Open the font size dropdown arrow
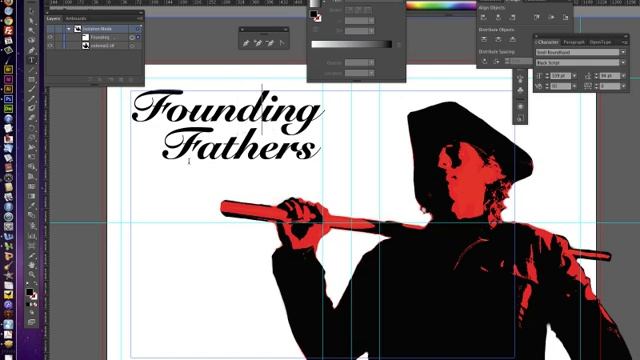Viewport: 640px width, 360px height. 574,76
